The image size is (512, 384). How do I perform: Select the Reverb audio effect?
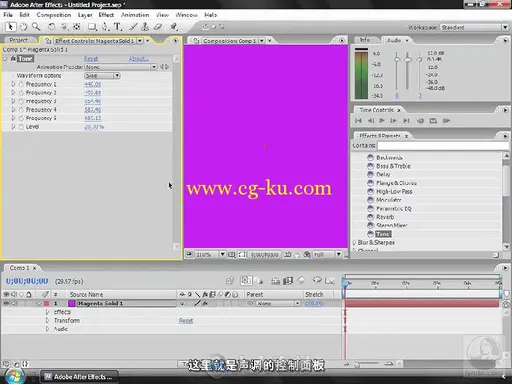[385, 217]
